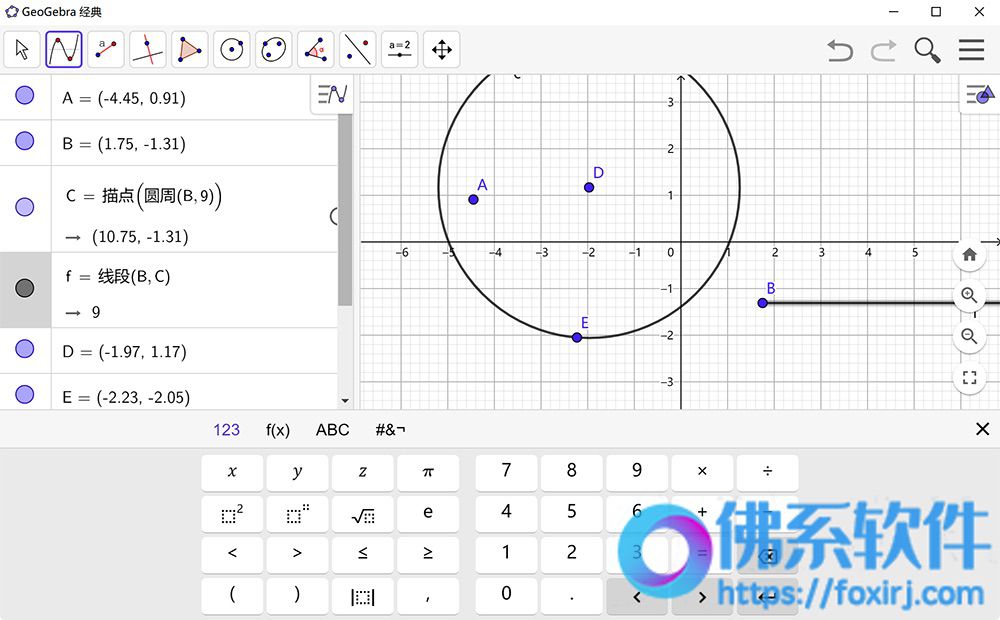Toggle fullscreen graphics view
The image size is (1000, 620).
click(969, 378)
